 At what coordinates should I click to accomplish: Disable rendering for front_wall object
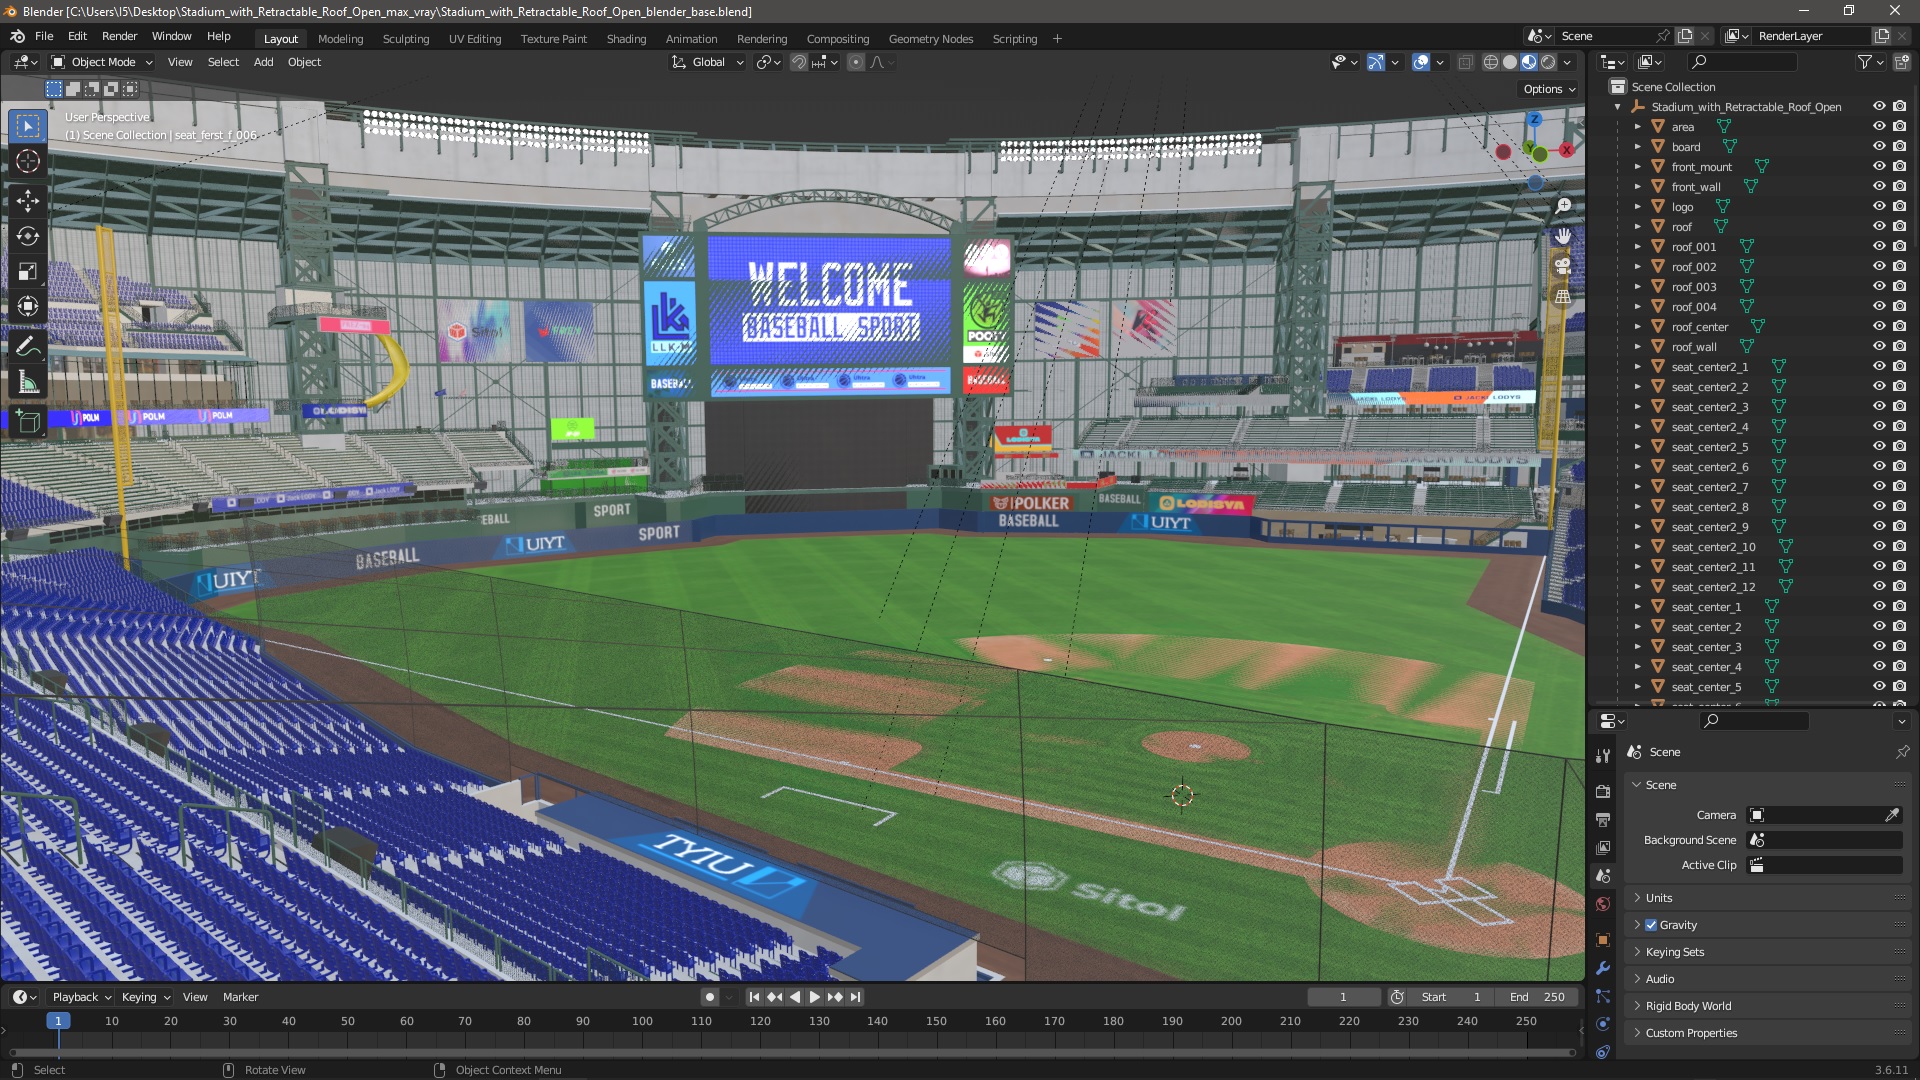(1900, 187)
